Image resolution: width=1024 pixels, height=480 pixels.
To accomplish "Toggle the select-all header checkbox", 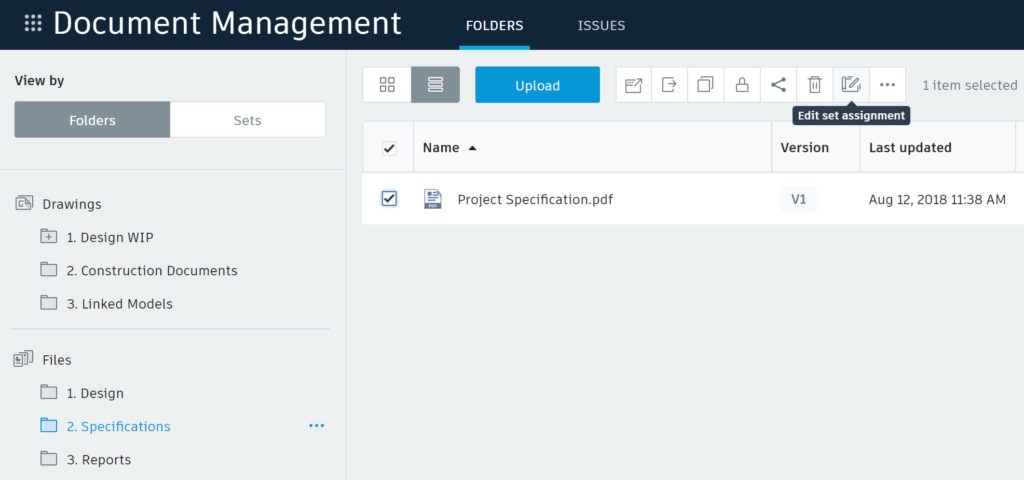I will click(389, 149).
